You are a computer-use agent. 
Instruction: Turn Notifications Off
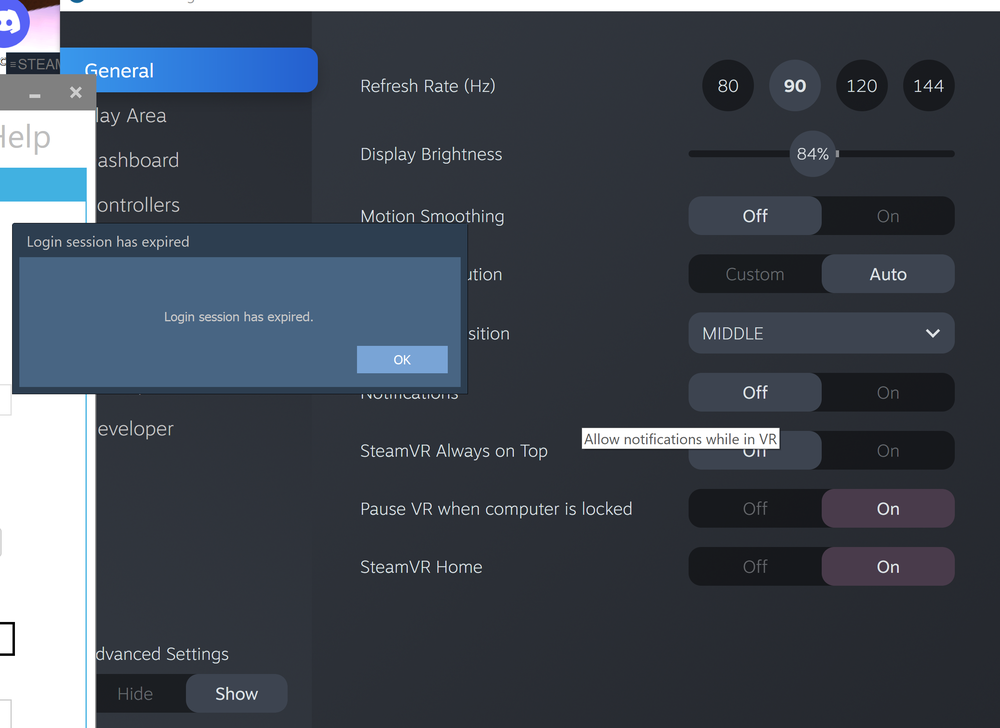click(755, 392)
